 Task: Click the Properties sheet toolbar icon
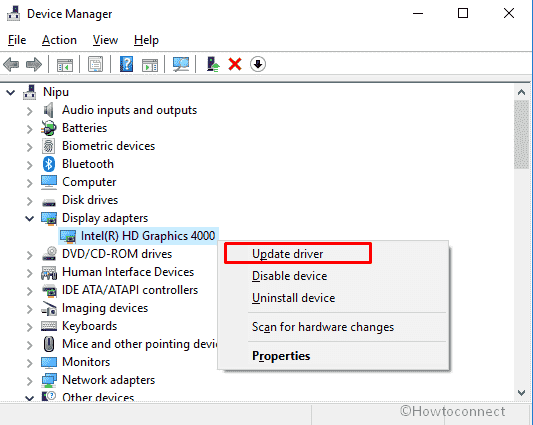(x=96, y=64)
